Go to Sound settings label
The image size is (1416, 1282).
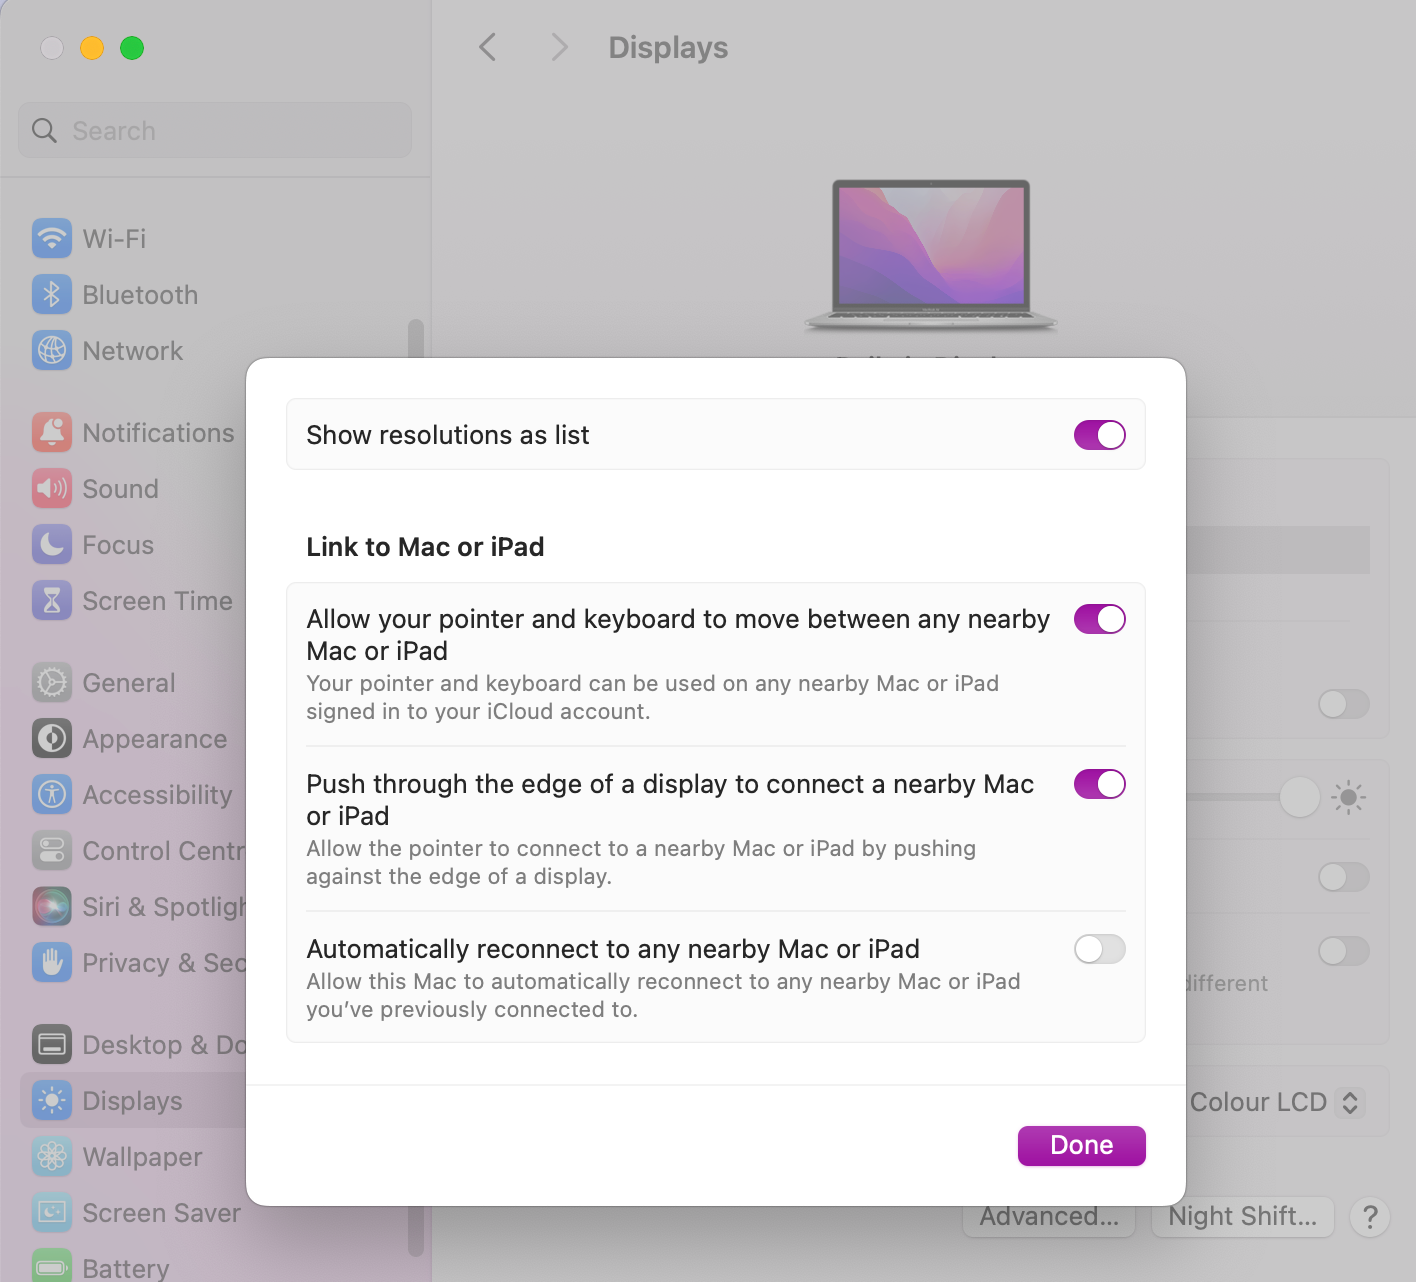point(121,489)
